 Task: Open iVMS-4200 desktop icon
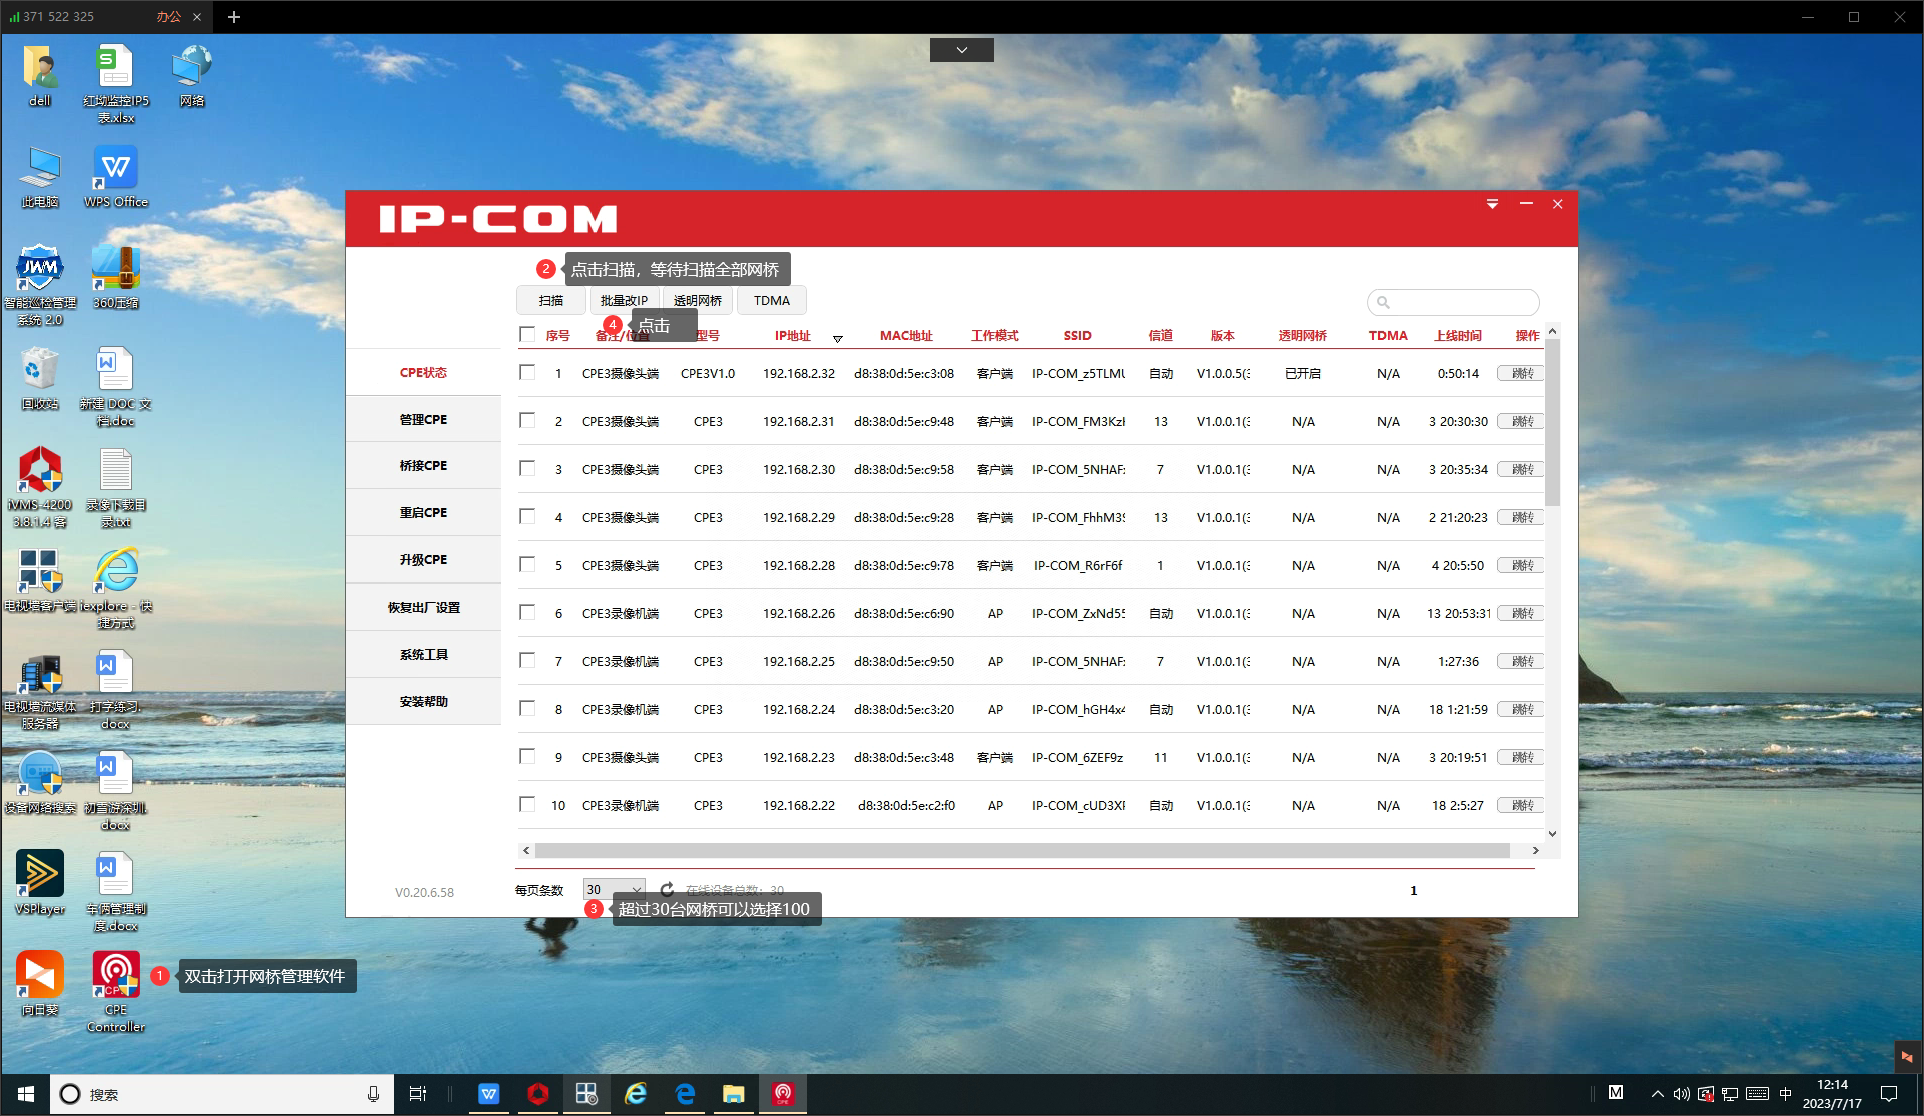40,471
